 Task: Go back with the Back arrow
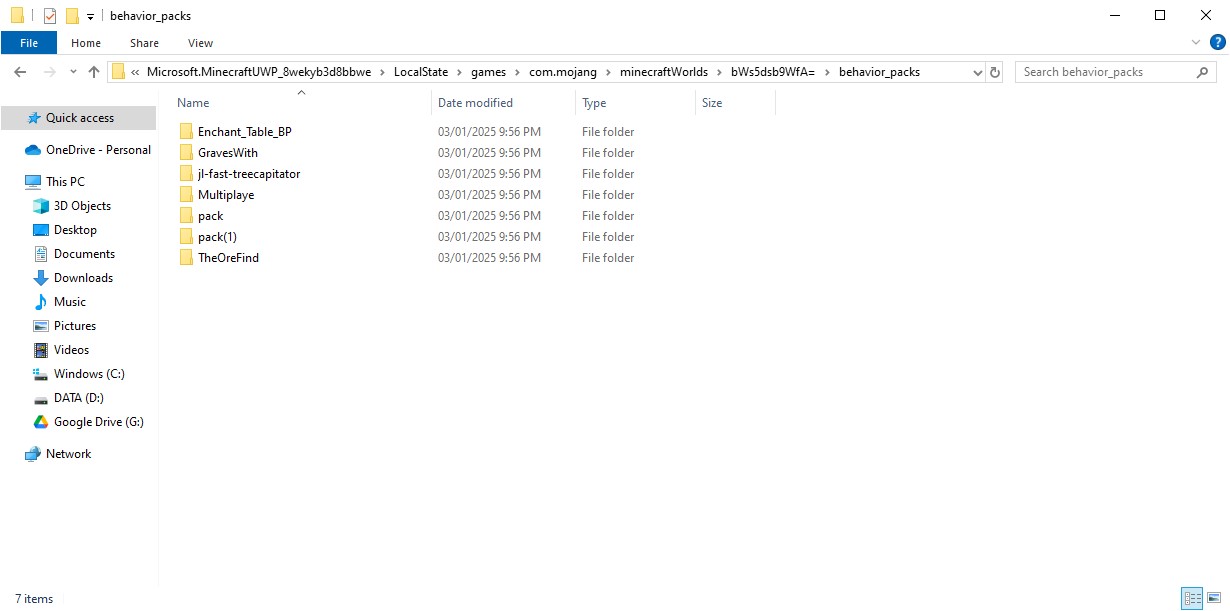[x=19, y=72]
